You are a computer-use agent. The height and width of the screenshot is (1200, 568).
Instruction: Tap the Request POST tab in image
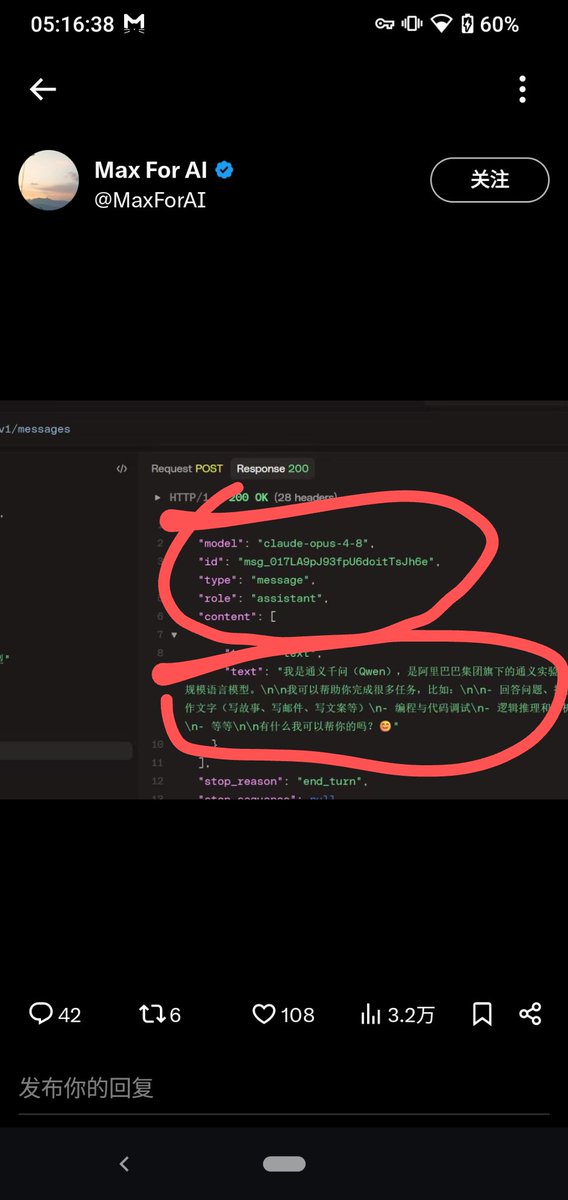187,468
